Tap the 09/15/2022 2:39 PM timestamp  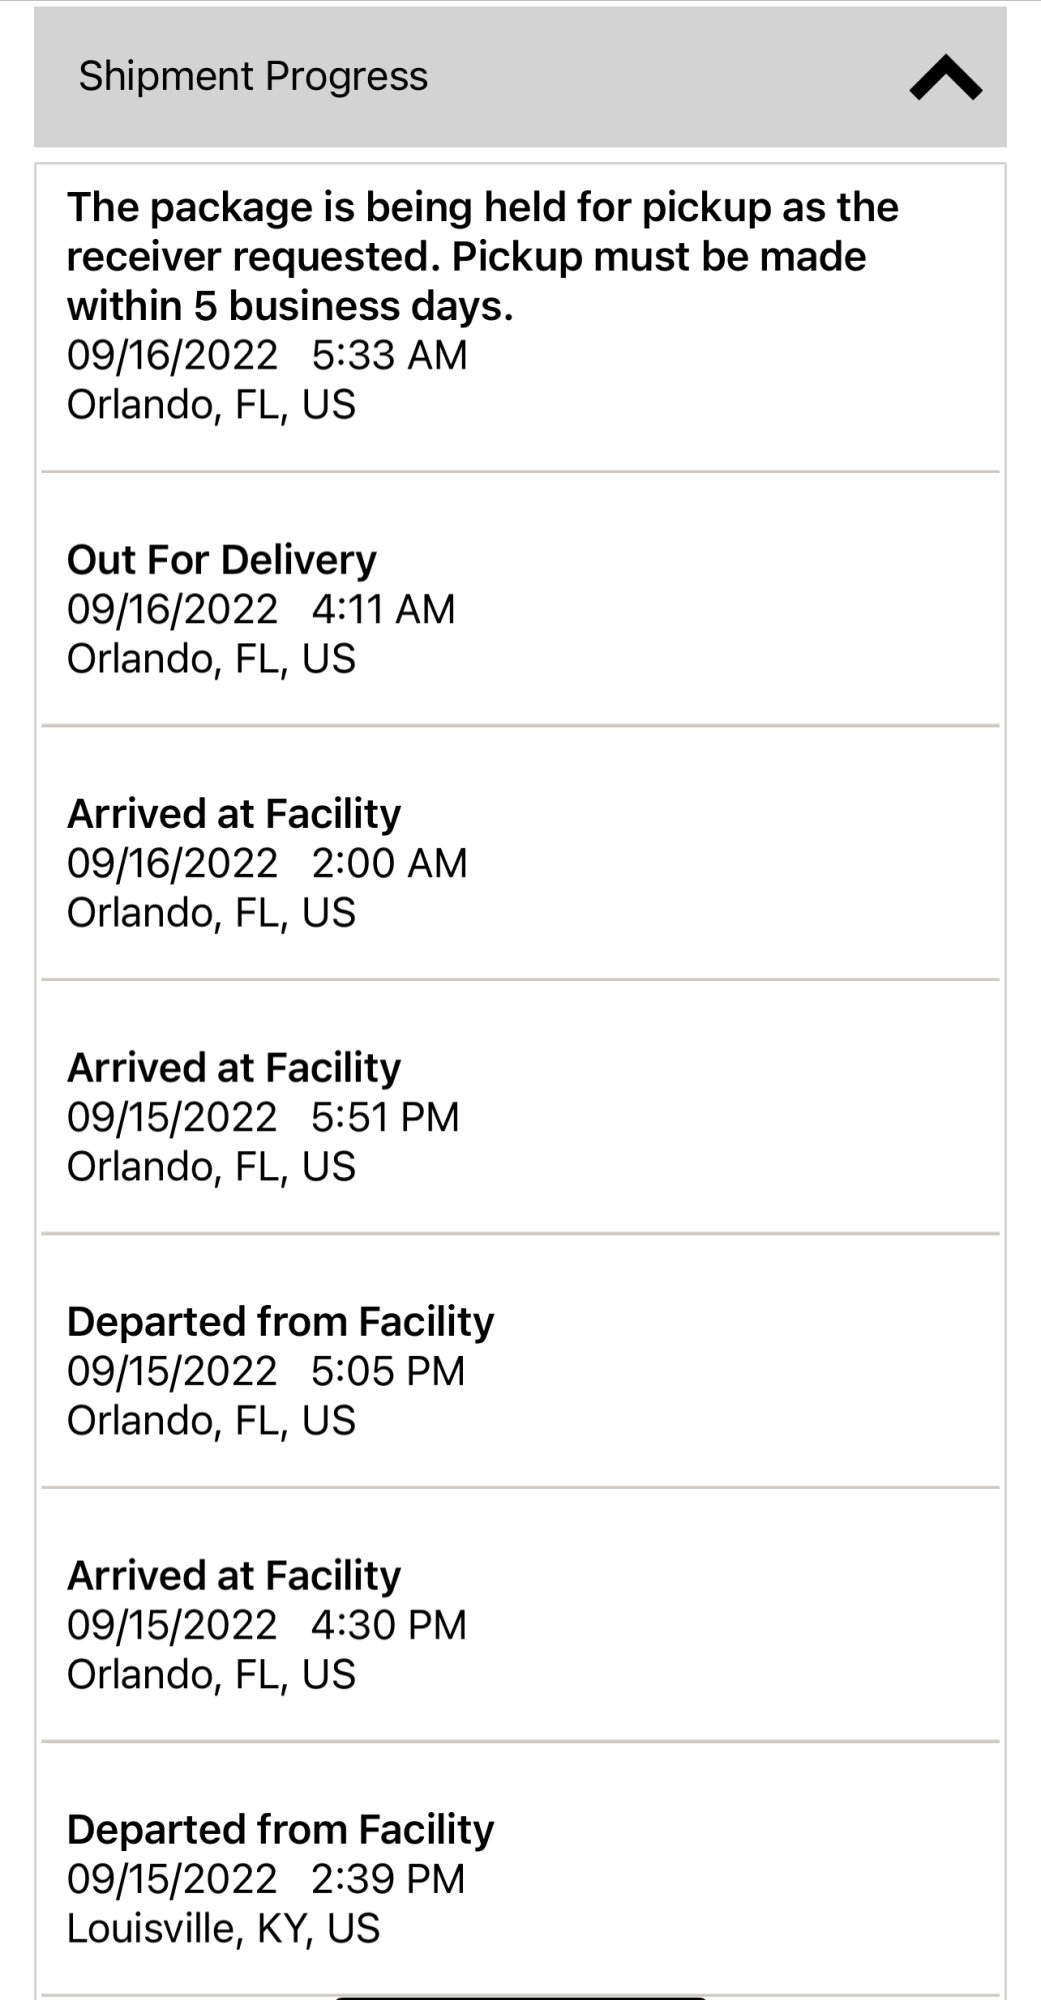tap(266, 1879)
